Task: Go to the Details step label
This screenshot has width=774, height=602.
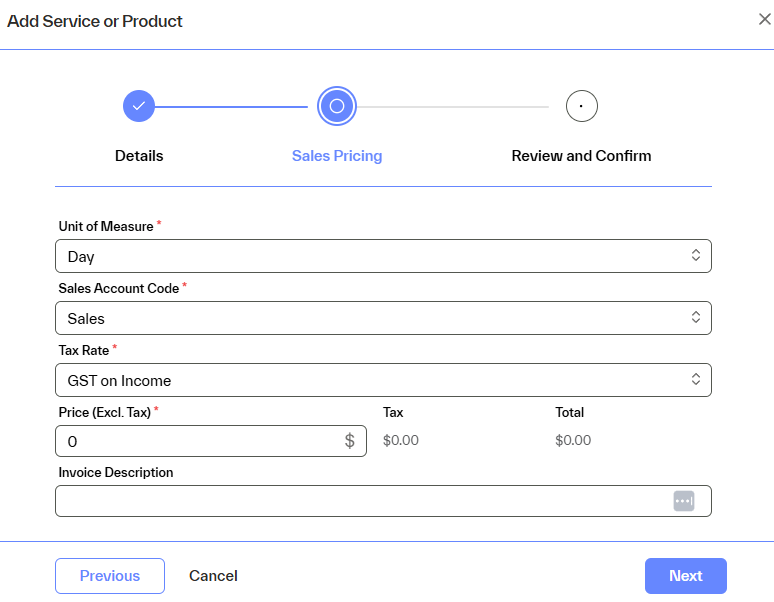Action: pos(139,156)
